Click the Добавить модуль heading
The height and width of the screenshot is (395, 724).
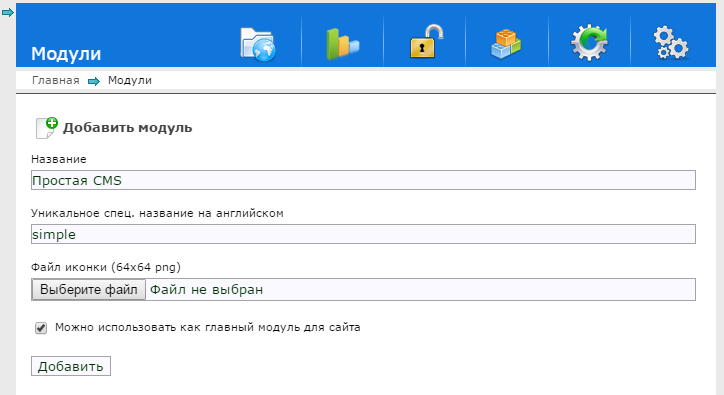tap(127, 128)
